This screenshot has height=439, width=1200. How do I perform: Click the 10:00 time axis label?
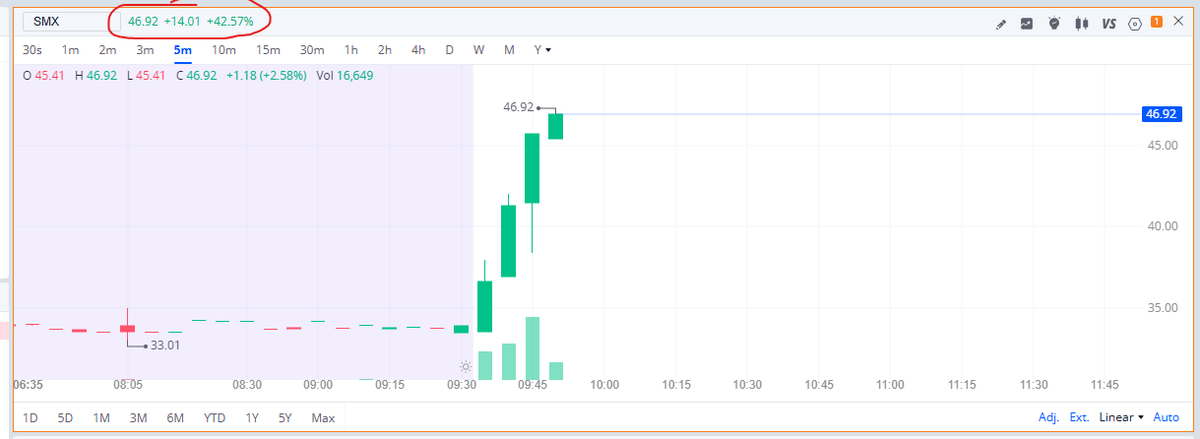point(604,384)
